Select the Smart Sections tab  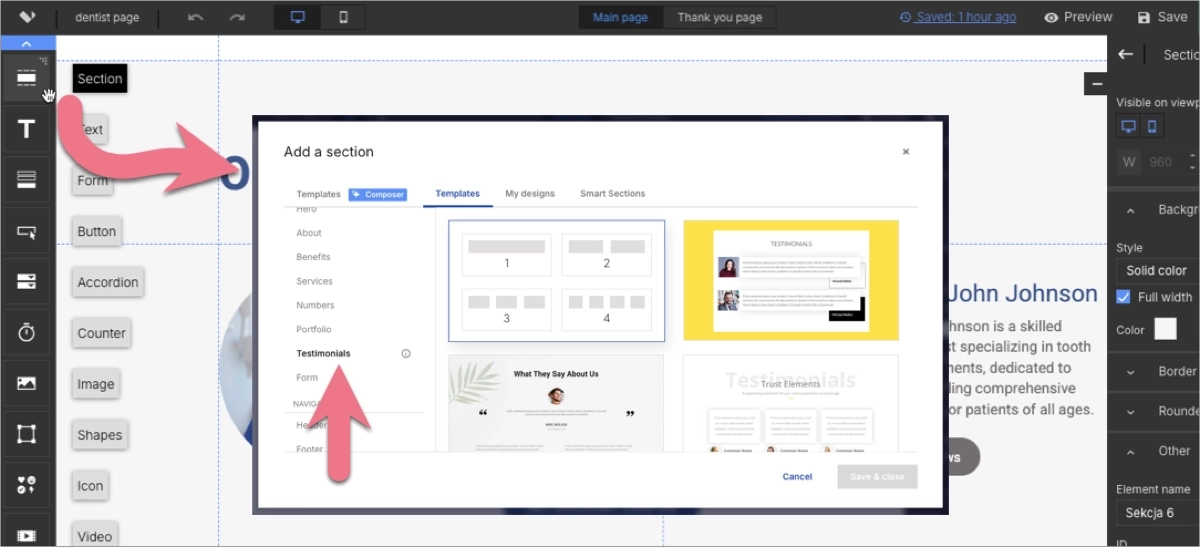pos(613,194)
